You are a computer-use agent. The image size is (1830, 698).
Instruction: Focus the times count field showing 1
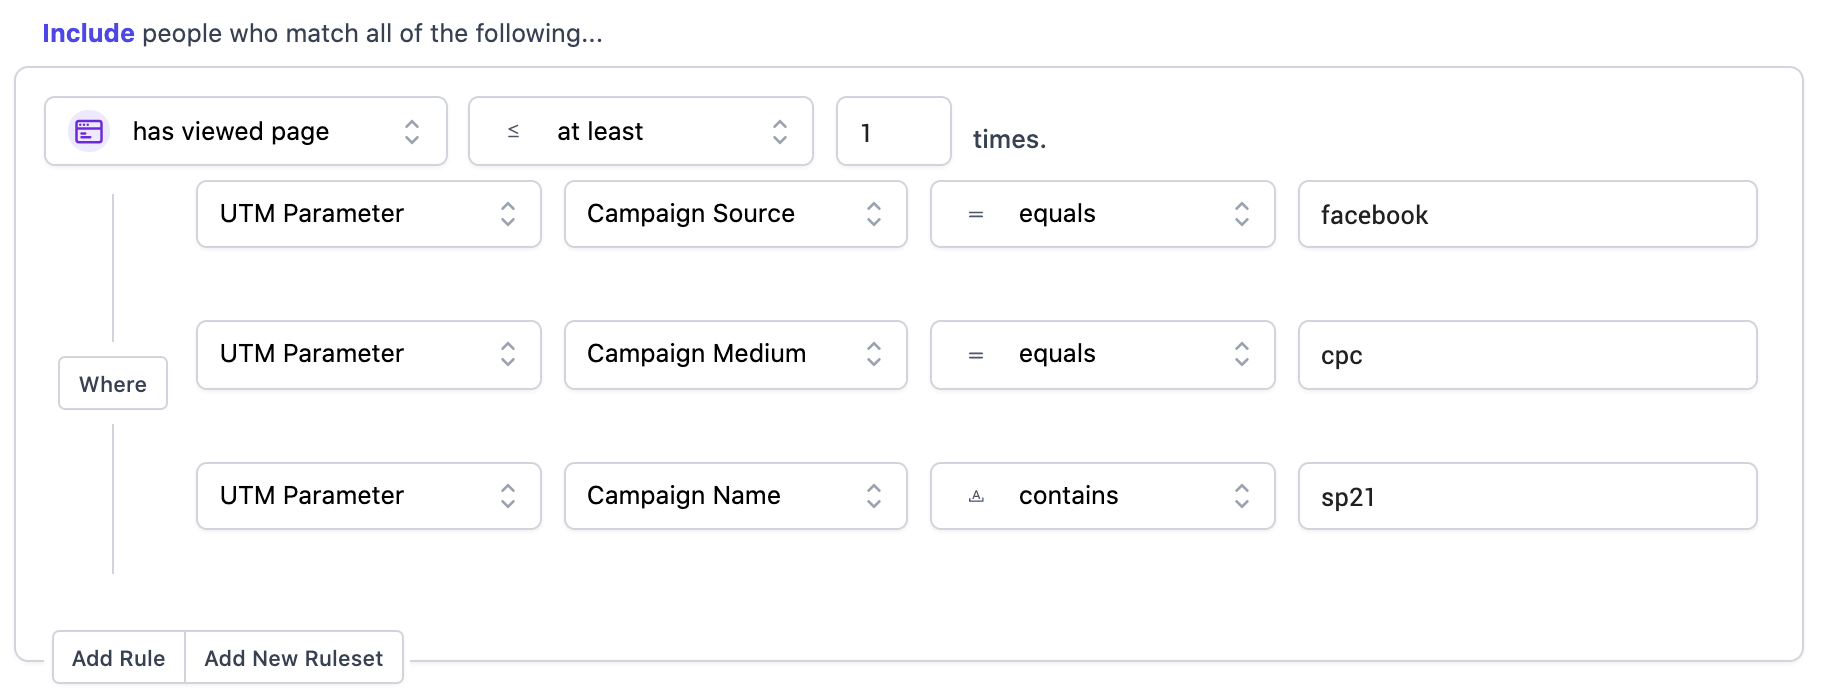[x=893, y=131]
